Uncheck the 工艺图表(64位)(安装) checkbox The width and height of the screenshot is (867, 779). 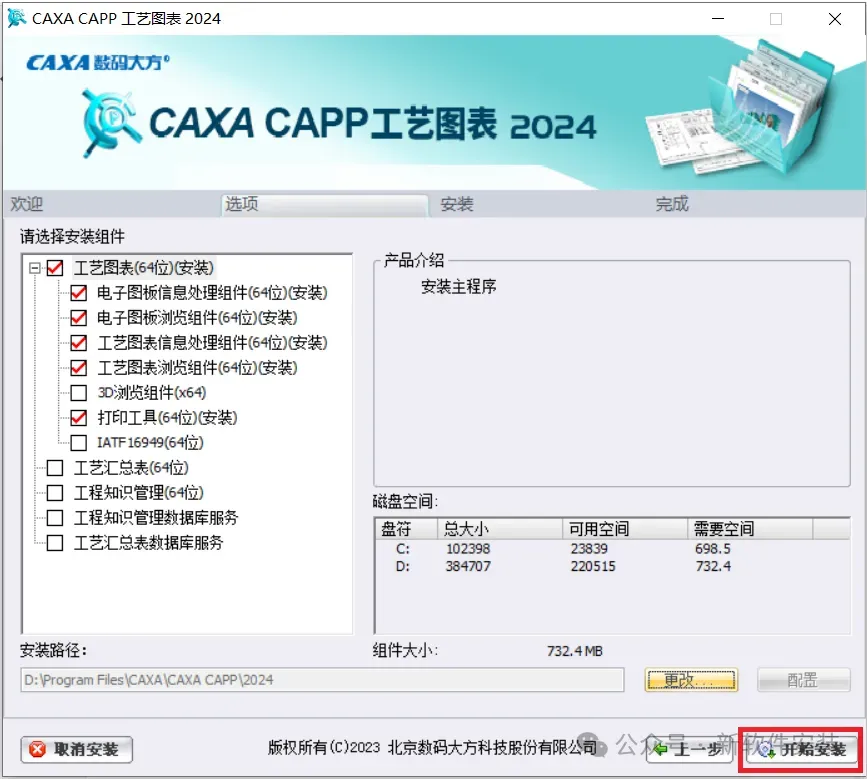55,268
